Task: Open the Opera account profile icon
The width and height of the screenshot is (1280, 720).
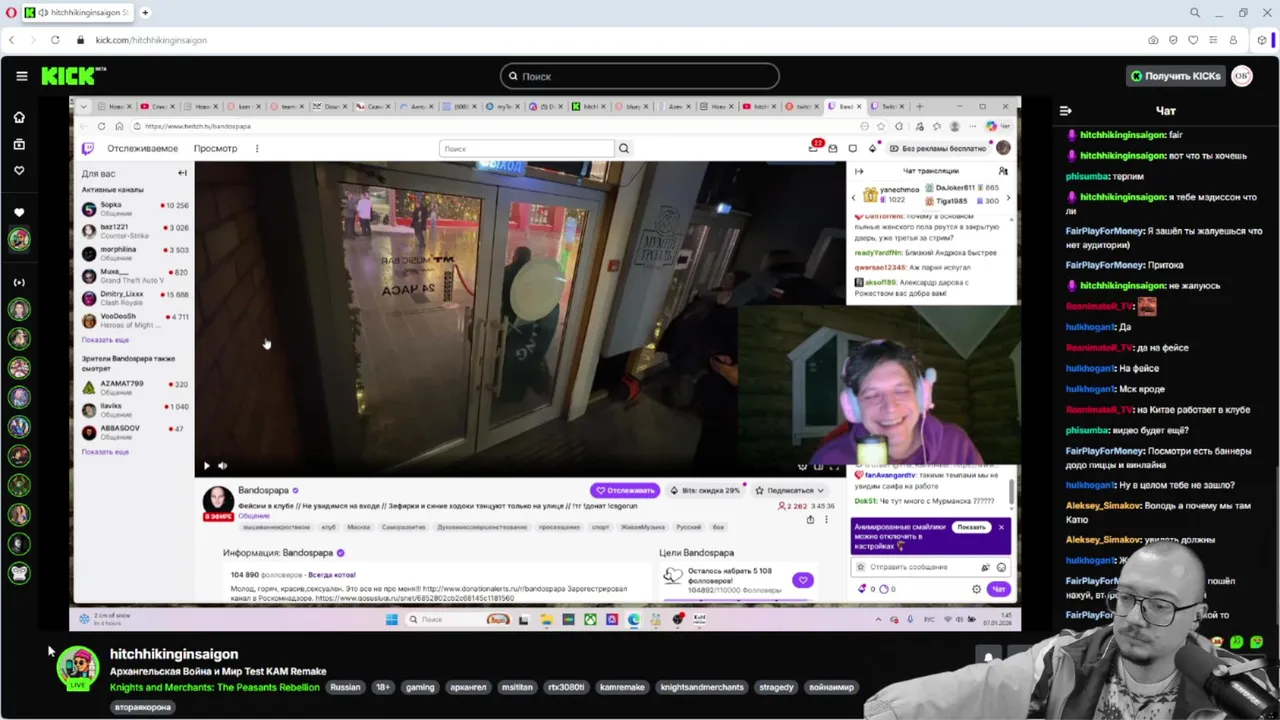Action: 1233,40
